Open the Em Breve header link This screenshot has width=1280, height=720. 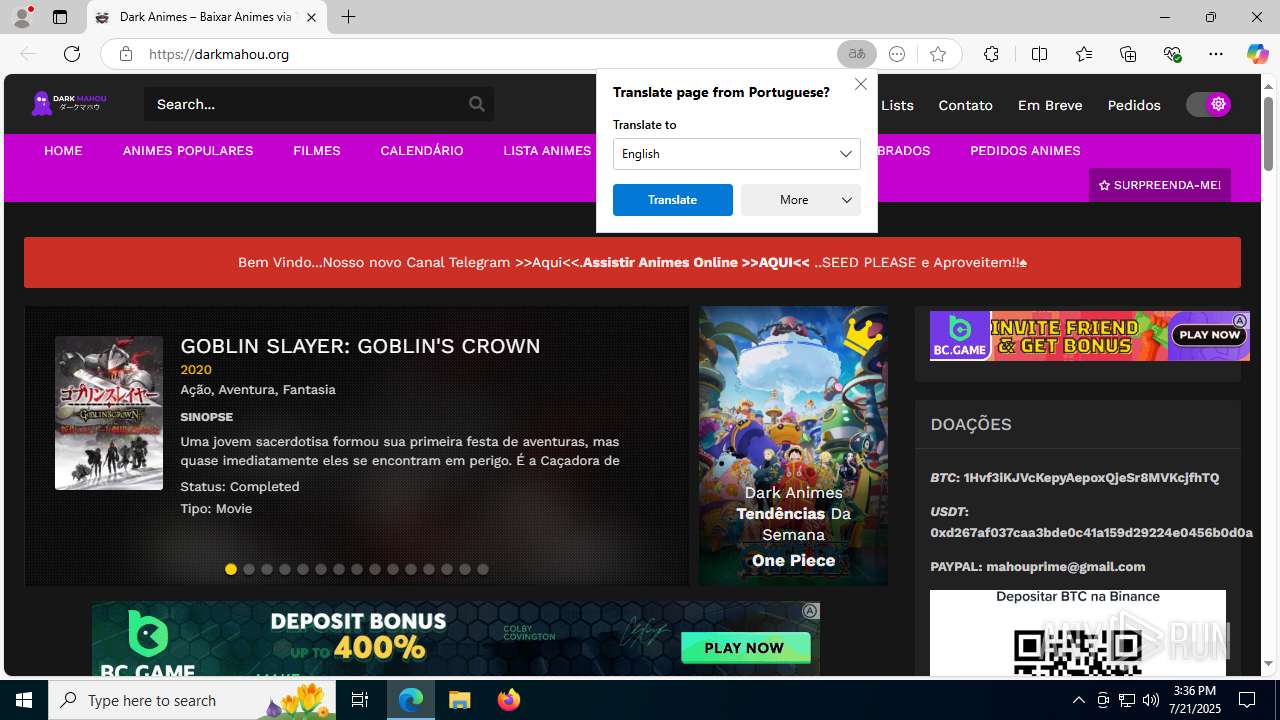1050,105
